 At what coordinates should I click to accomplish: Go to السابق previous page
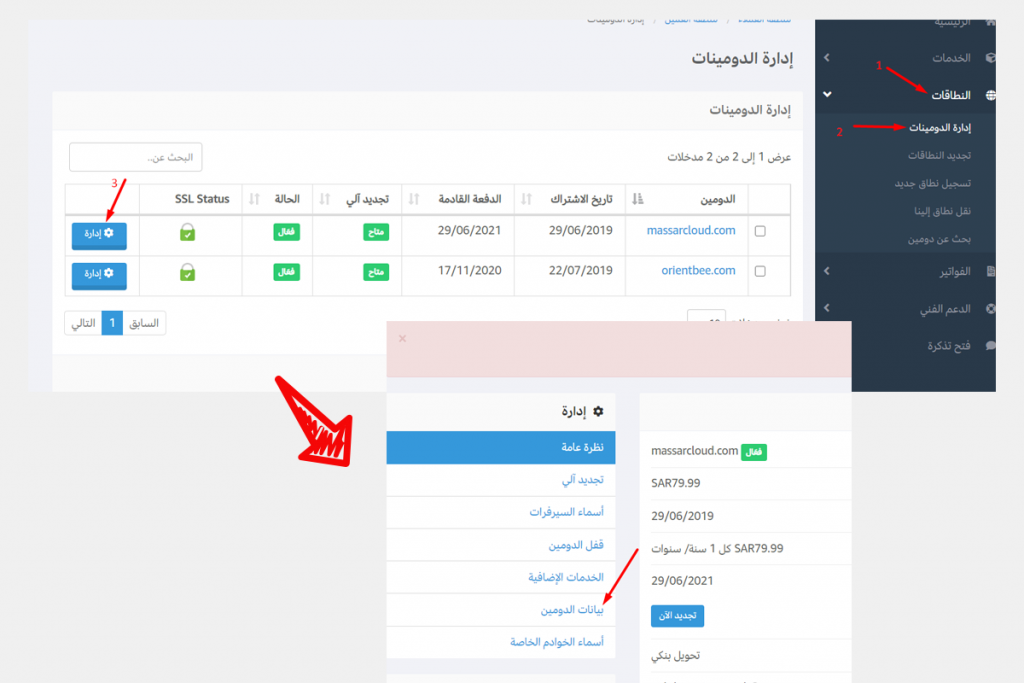coord(144,323)
